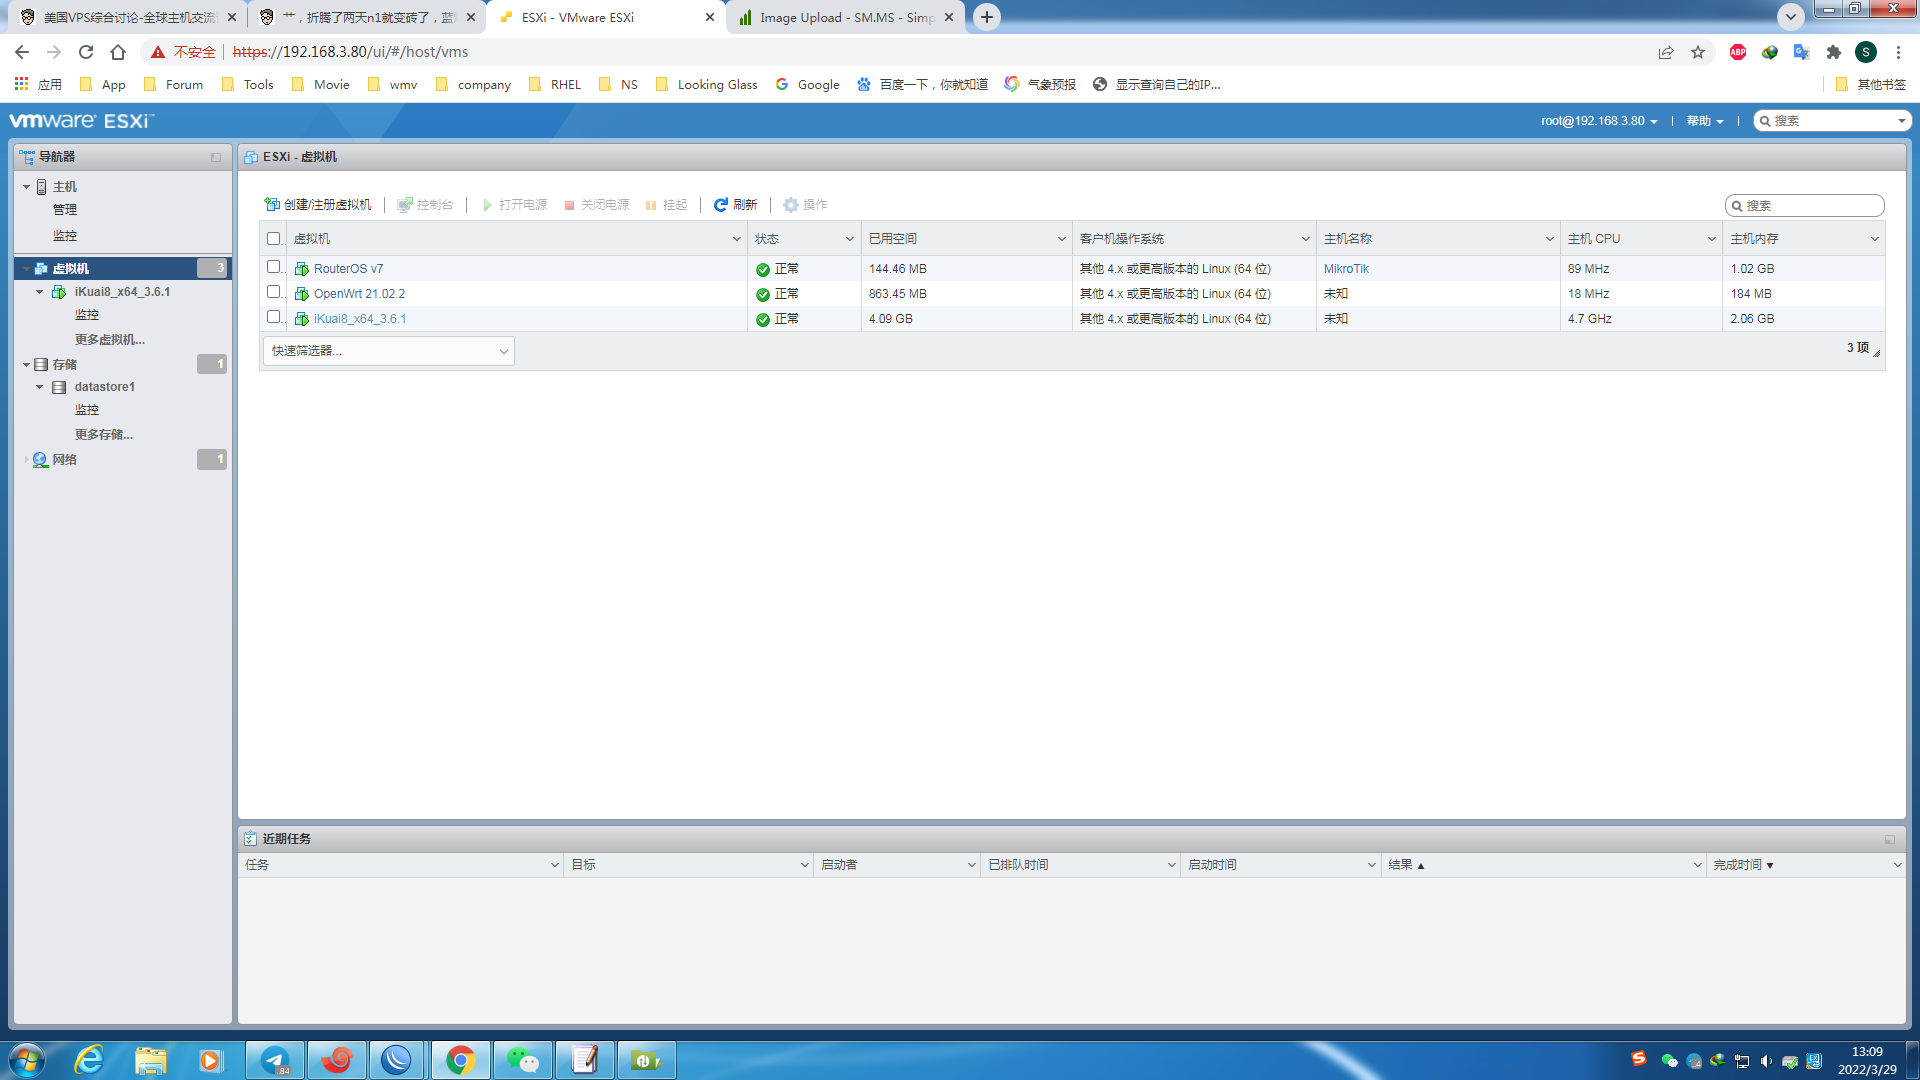Click the OpenWrt 21.02.2 VM name
Viewport: 1920px width, 1080px height.
pyautogui.click(x=359, y=294)
